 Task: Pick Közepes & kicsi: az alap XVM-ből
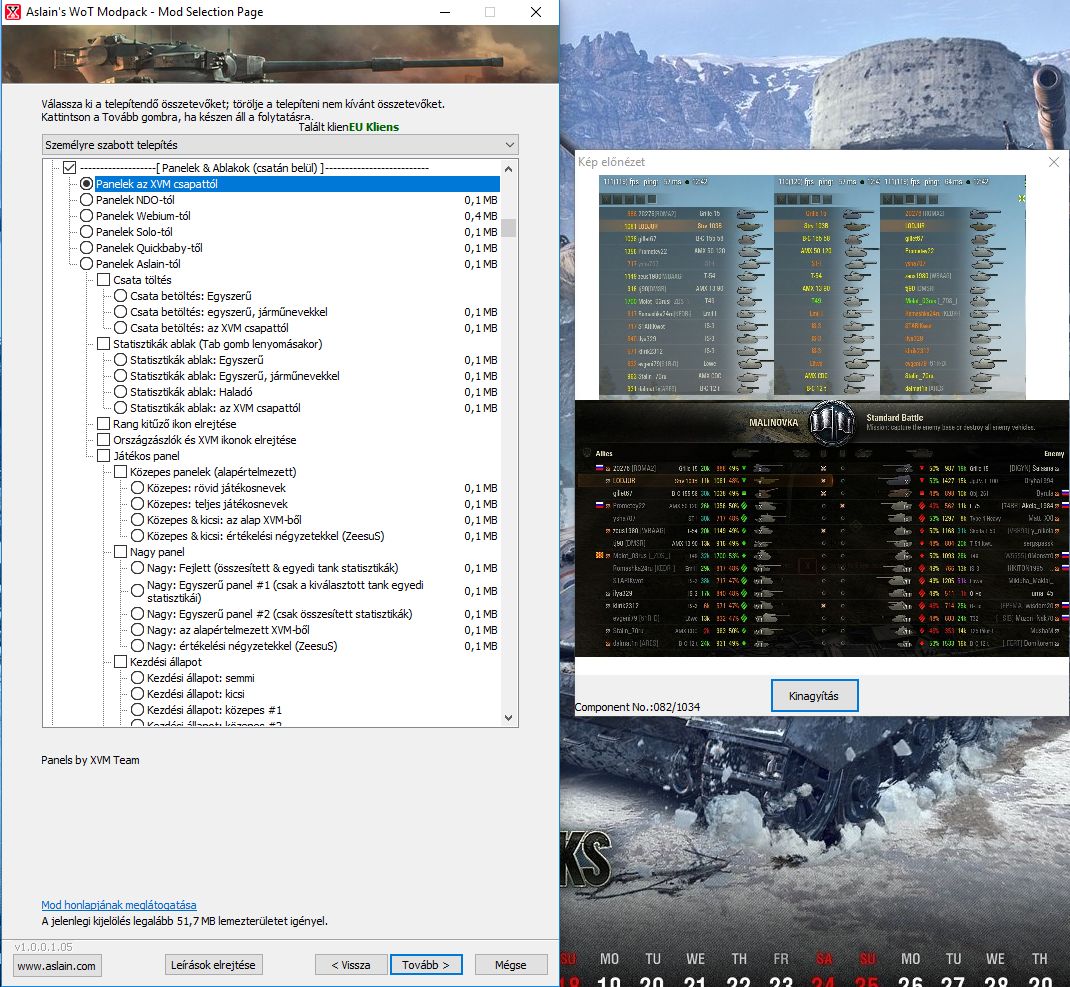pyautogui.click(x=138, y=520)
